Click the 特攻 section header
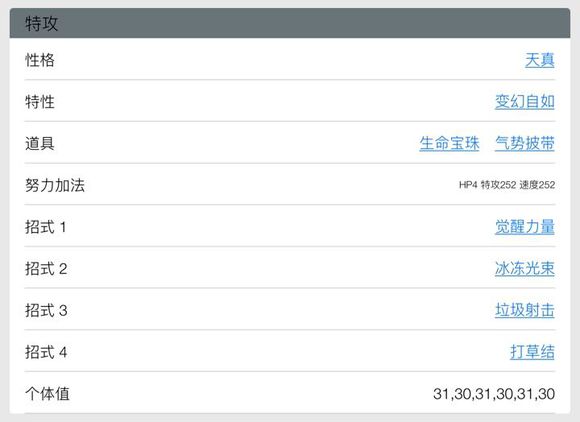The image size is (580, 422). tap(290, 23)
